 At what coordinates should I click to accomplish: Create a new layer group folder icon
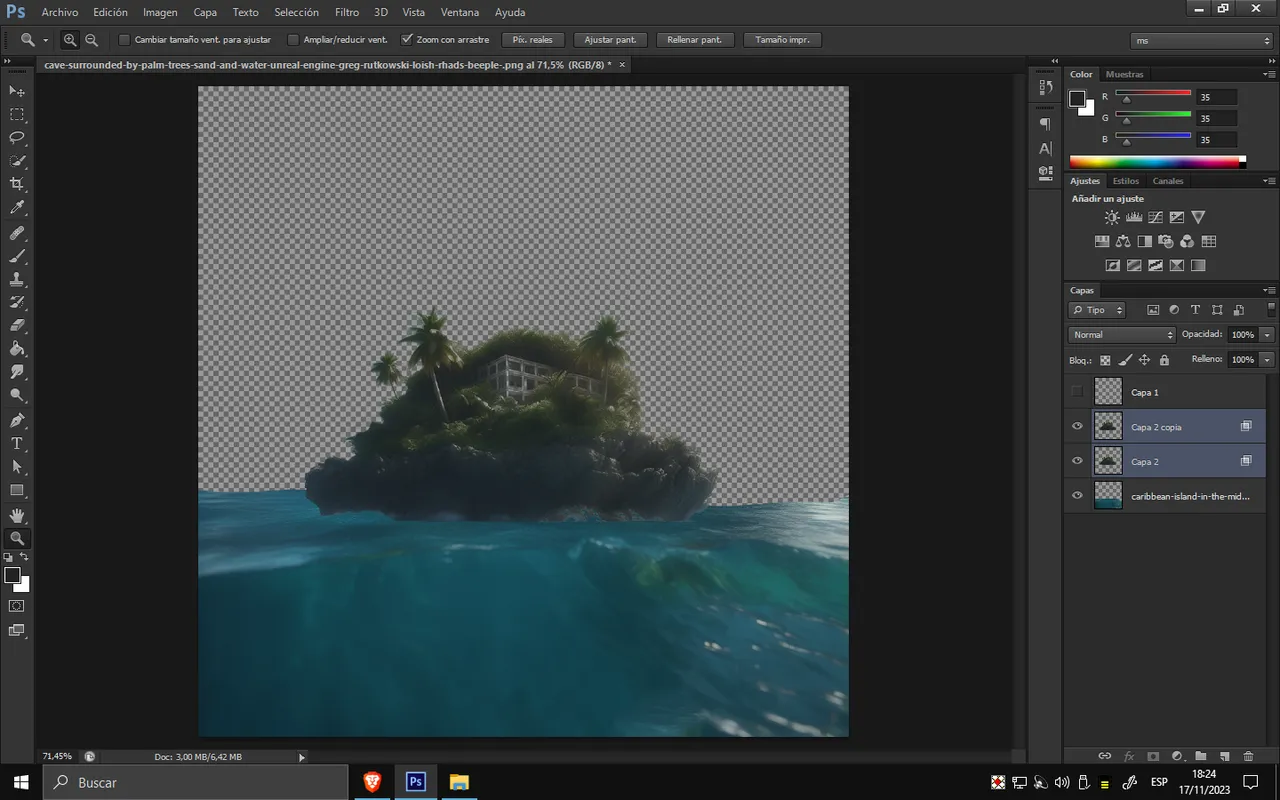(1201, 757)
